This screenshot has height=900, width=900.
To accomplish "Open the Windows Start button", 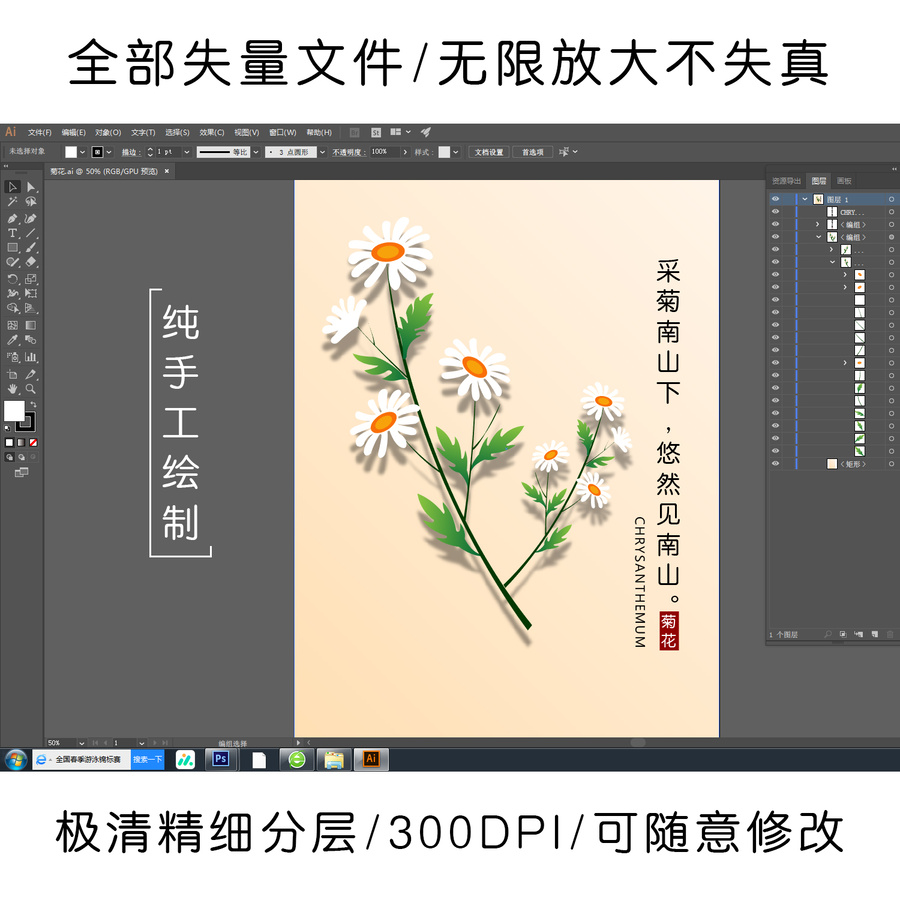I will (x=15, y=759).
